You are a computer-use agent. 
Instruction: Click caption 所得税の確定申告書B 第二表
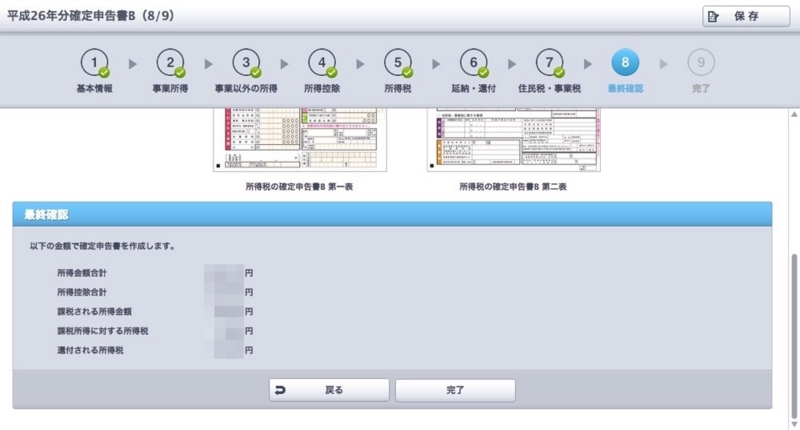(x=513, y=187)
